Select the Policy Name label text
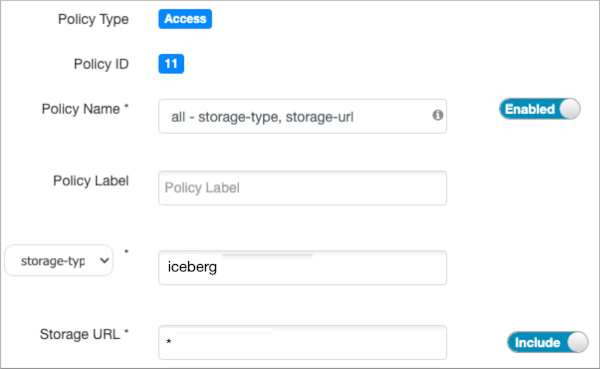Screen dimensions: 600x369 pos(81,109)
